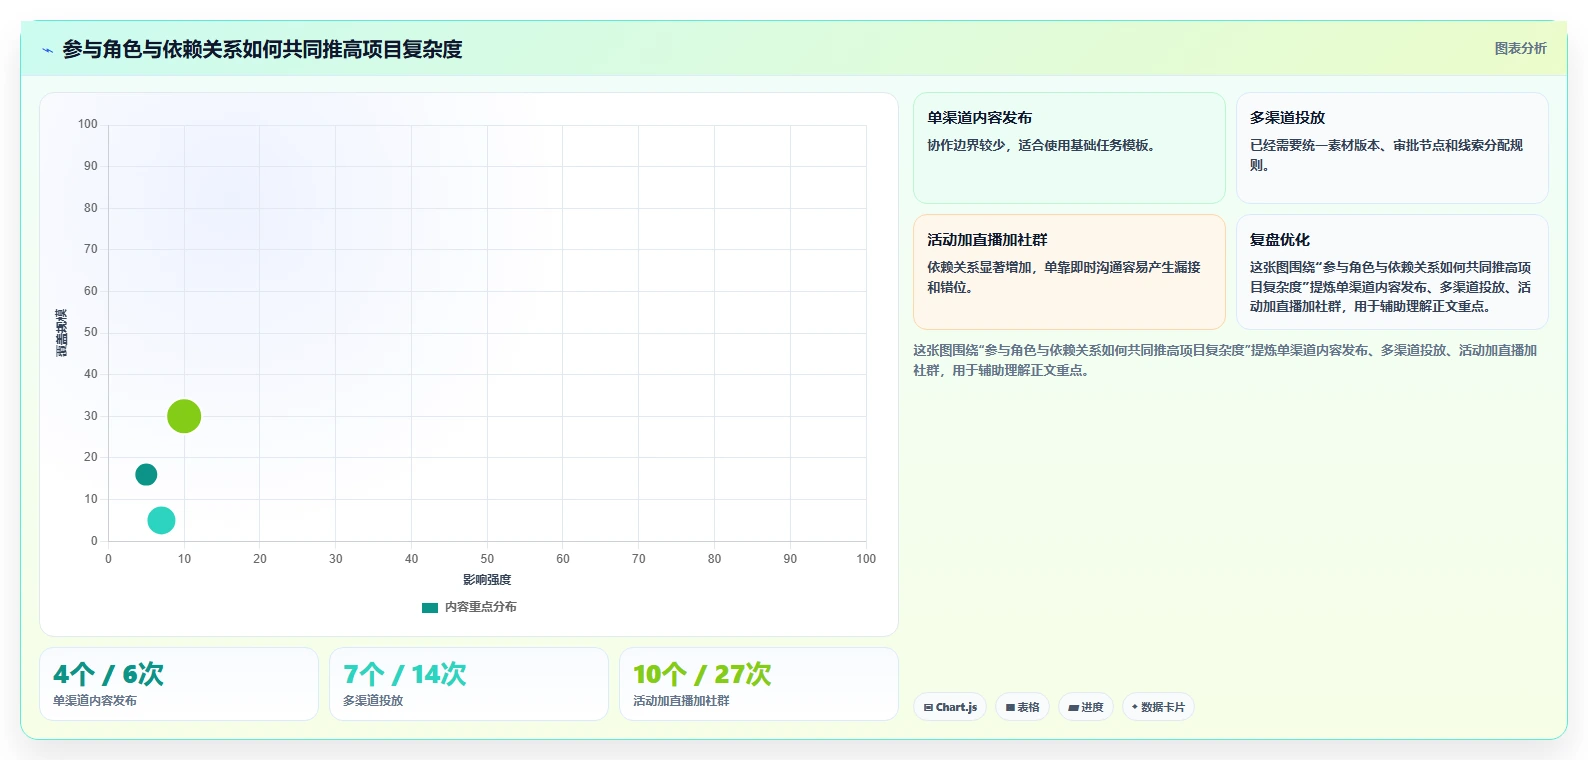Click the 数据卡片 tag pill
Screen dimensions: 1588x760
coord(1158,707)
